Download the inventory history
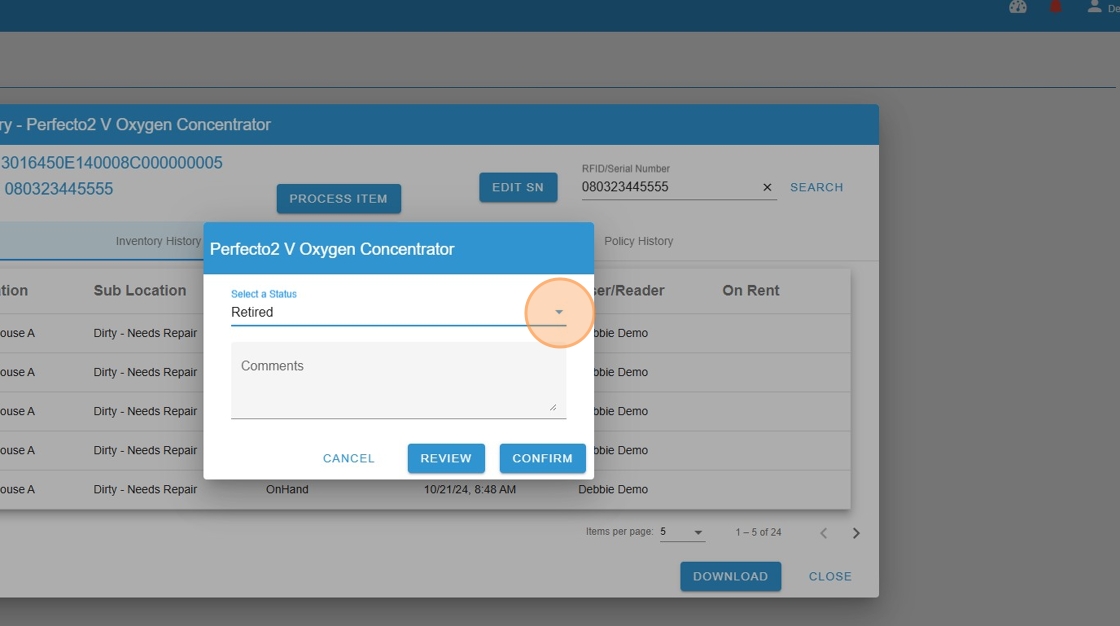This screenshot has width=1120, height=626. 730,577
